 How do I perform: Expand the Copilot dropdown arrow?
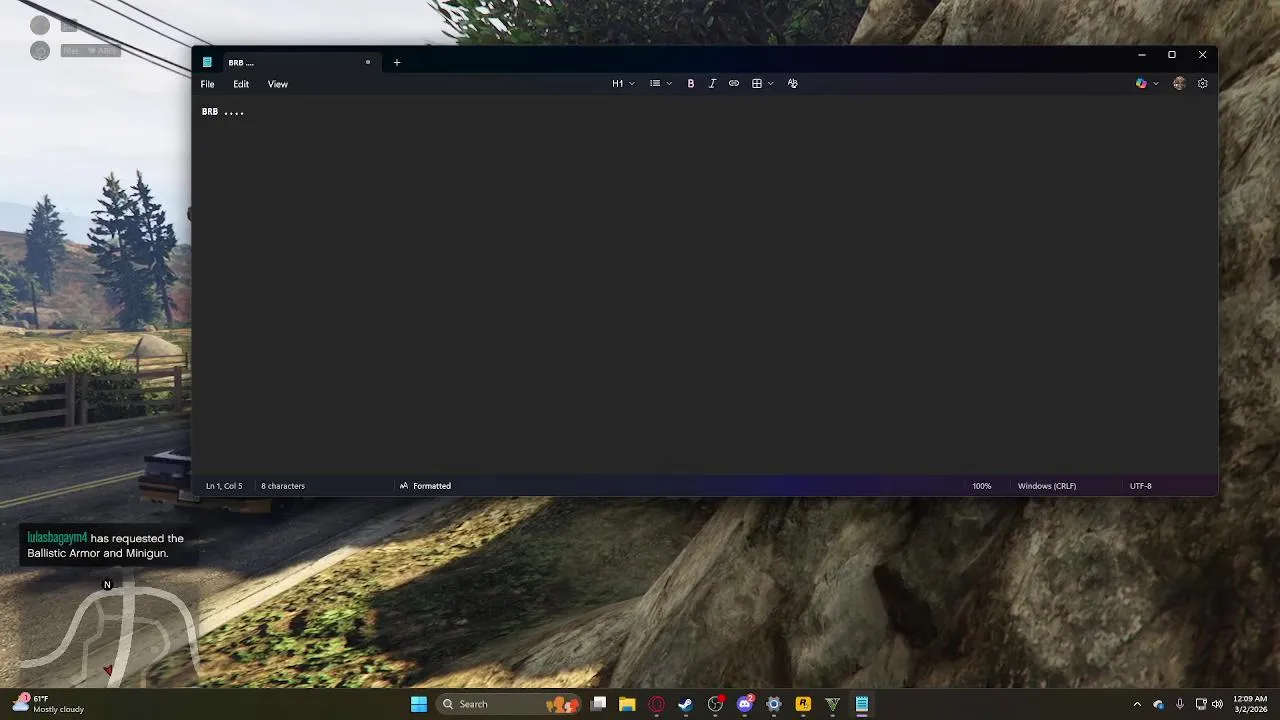point(1156,84)
